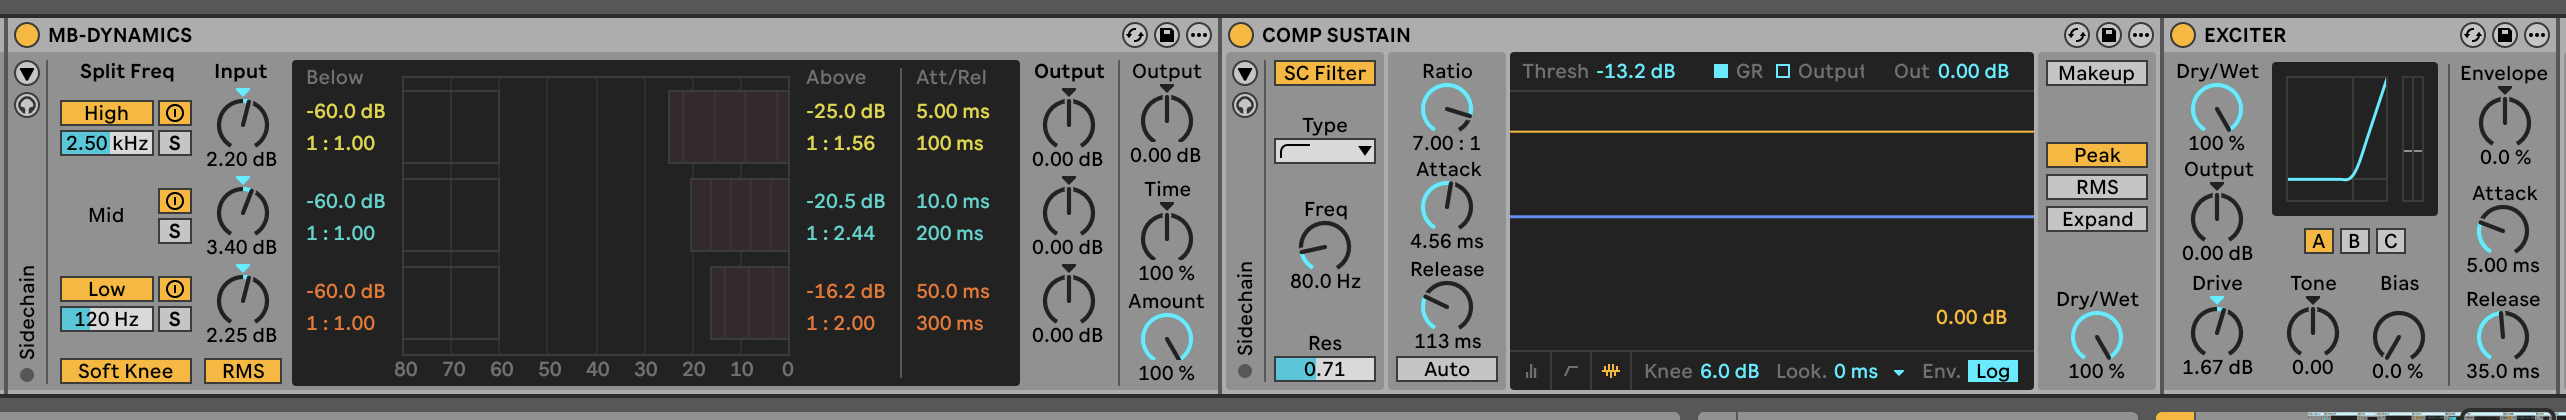Solo the Mid band with S button
The image size is (2566, 420).
click(x=175, y=231)
